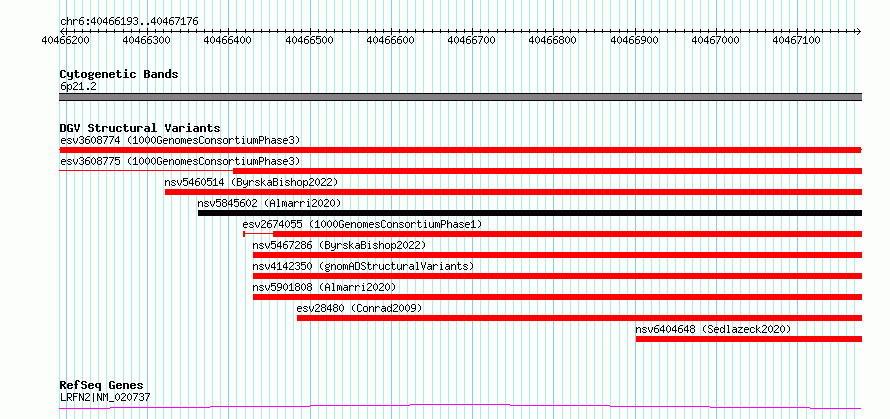Open the esv28480 Conrad2009 label
The width and height of the screenshot is (890, 419).
pyautogui.click(x=359, y=308)
